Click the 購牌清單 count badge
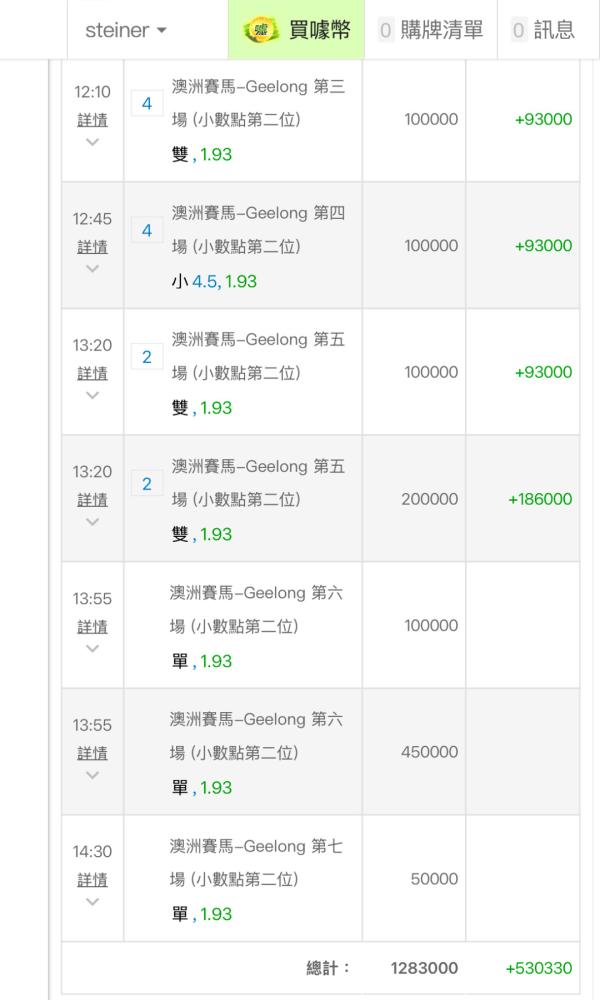The height and width of the screenshot is (1000, 600). pyautogui.click(x=386, y=30)
